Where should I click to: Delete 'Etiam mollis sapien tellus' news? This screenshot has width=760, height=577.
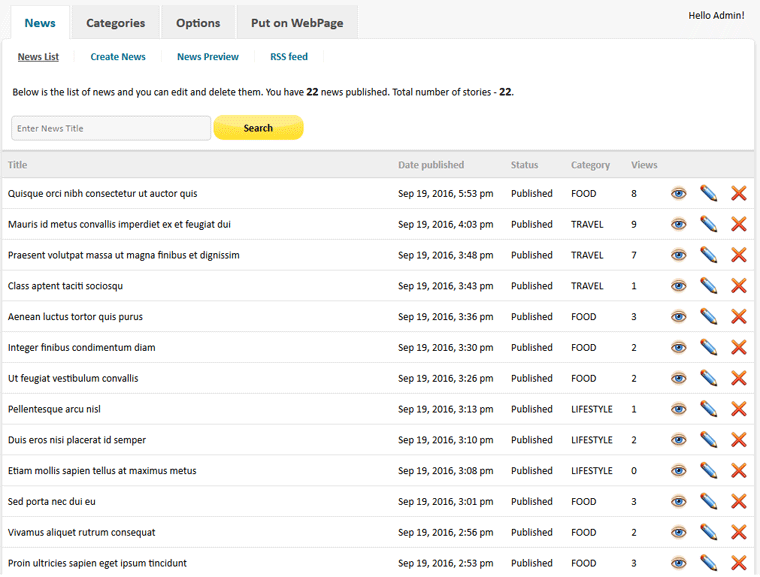[x=739, y=471]
